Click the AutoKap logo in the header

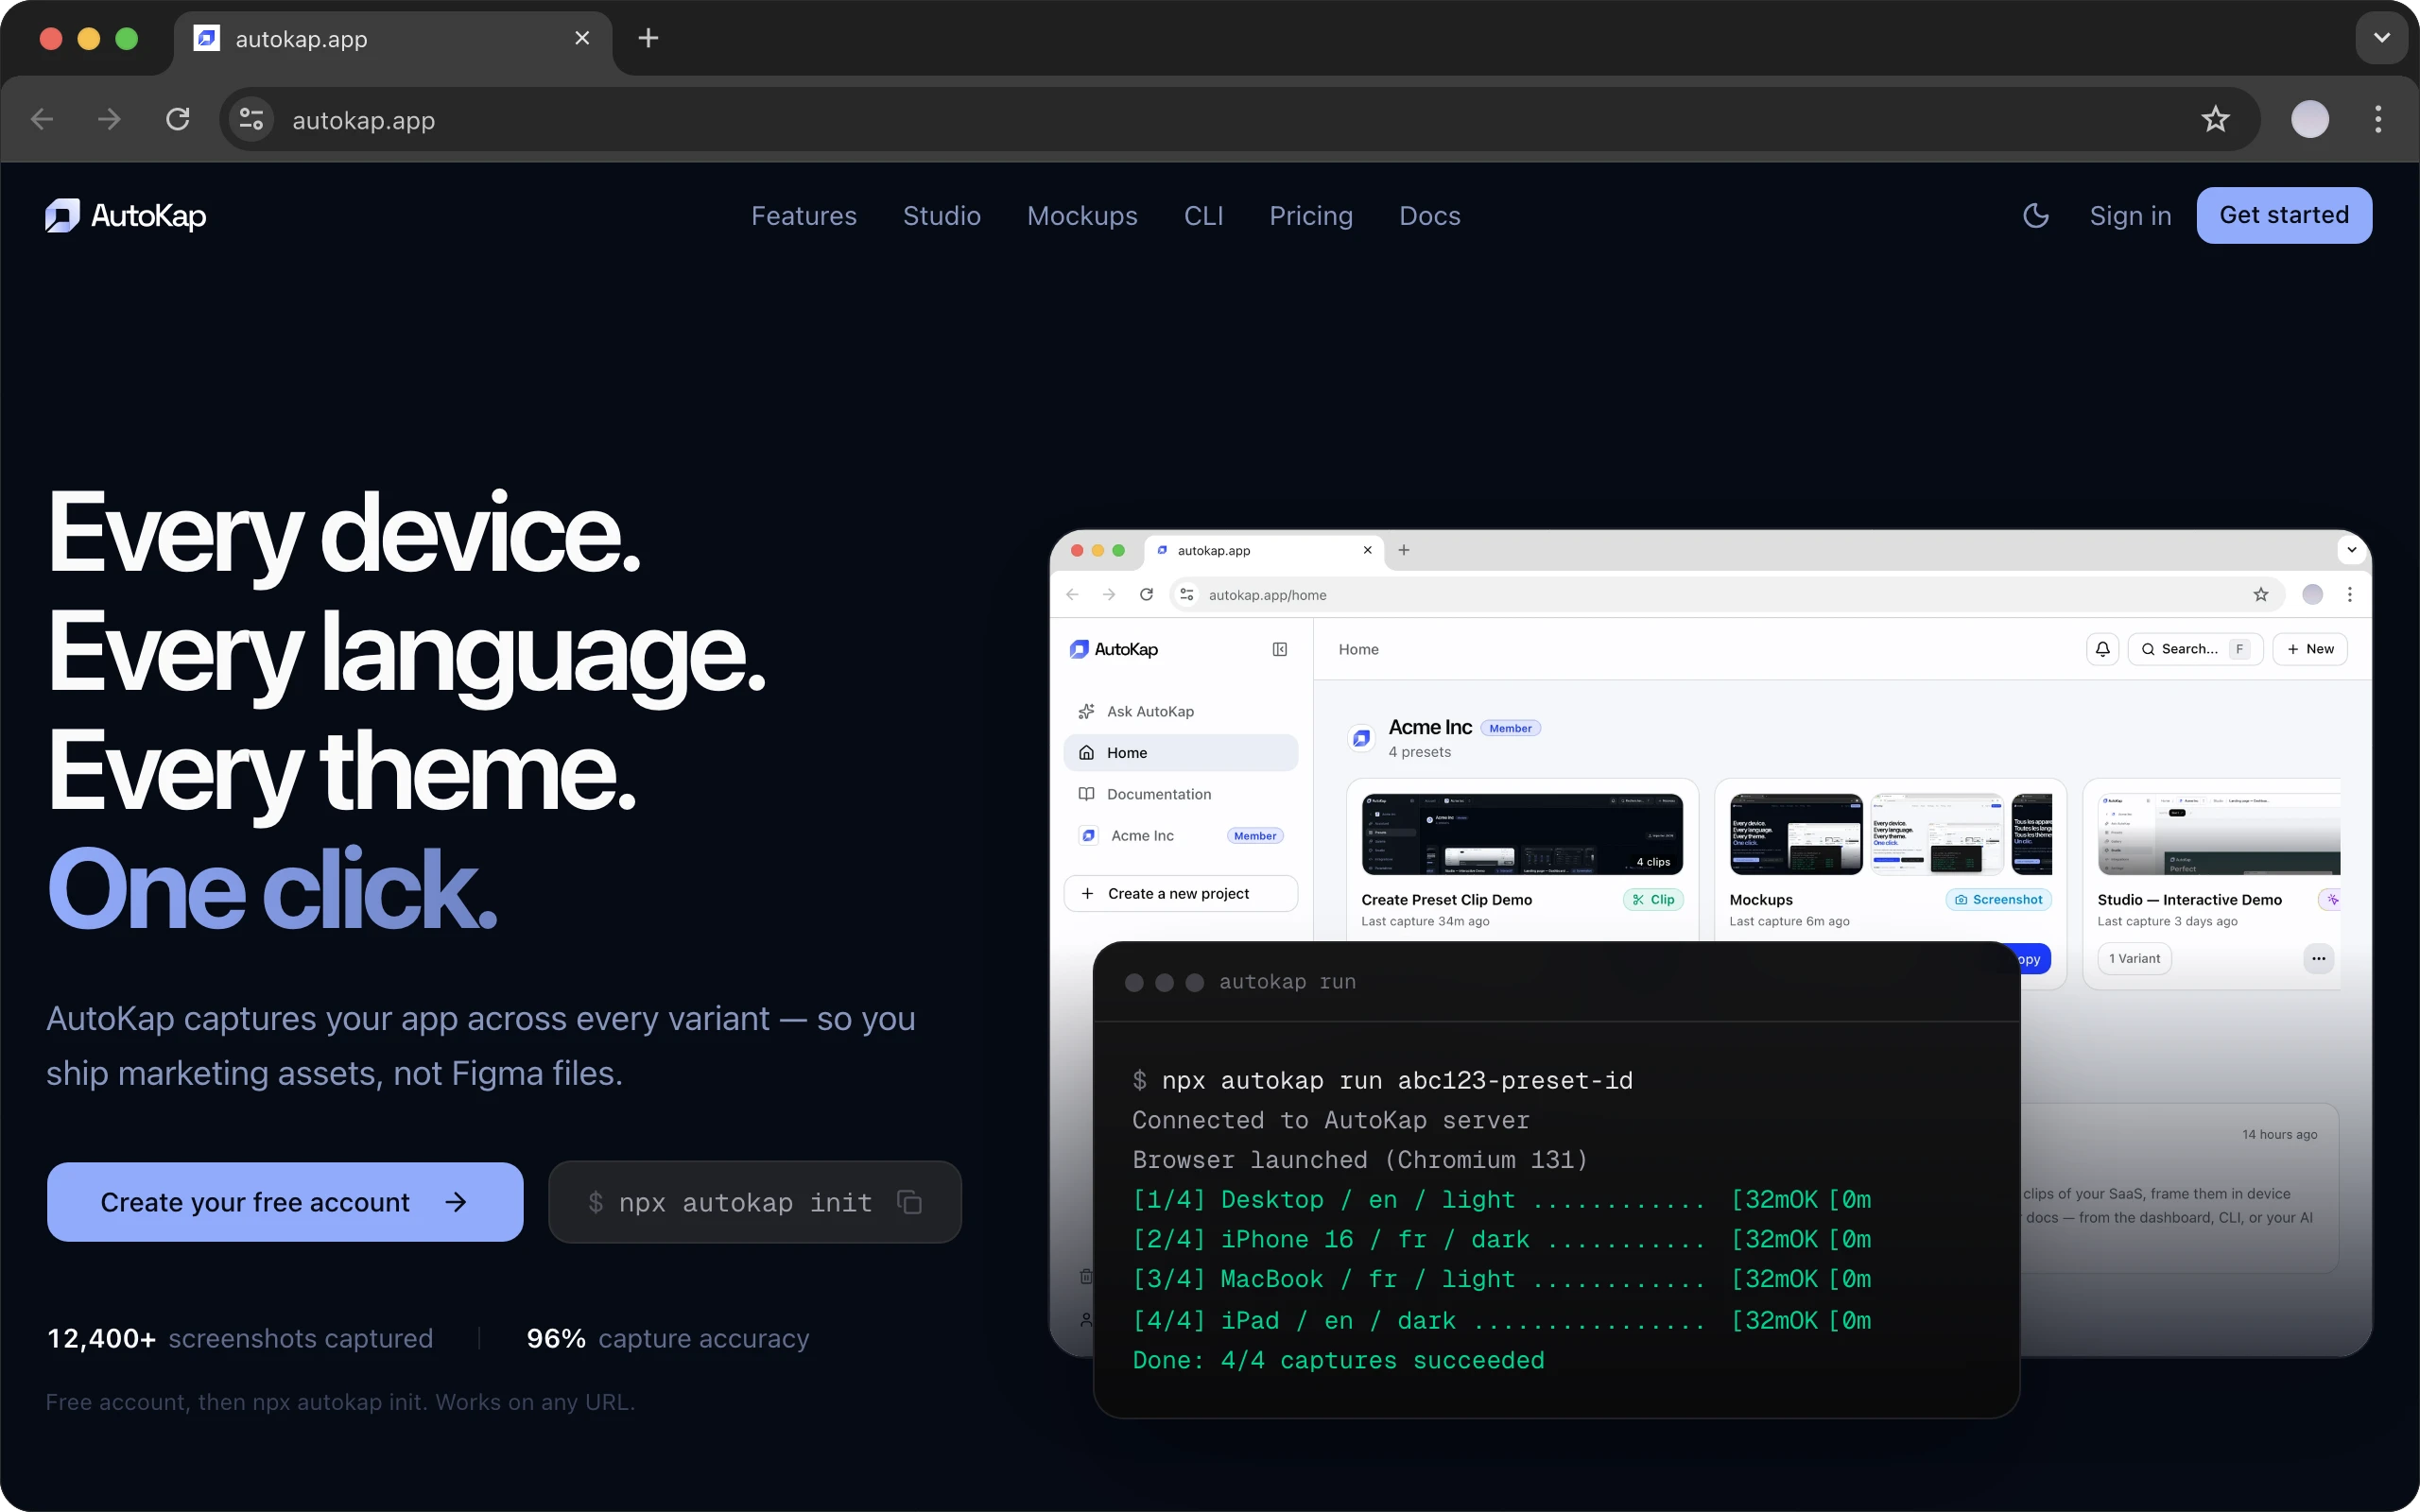[x=126, y=216]
